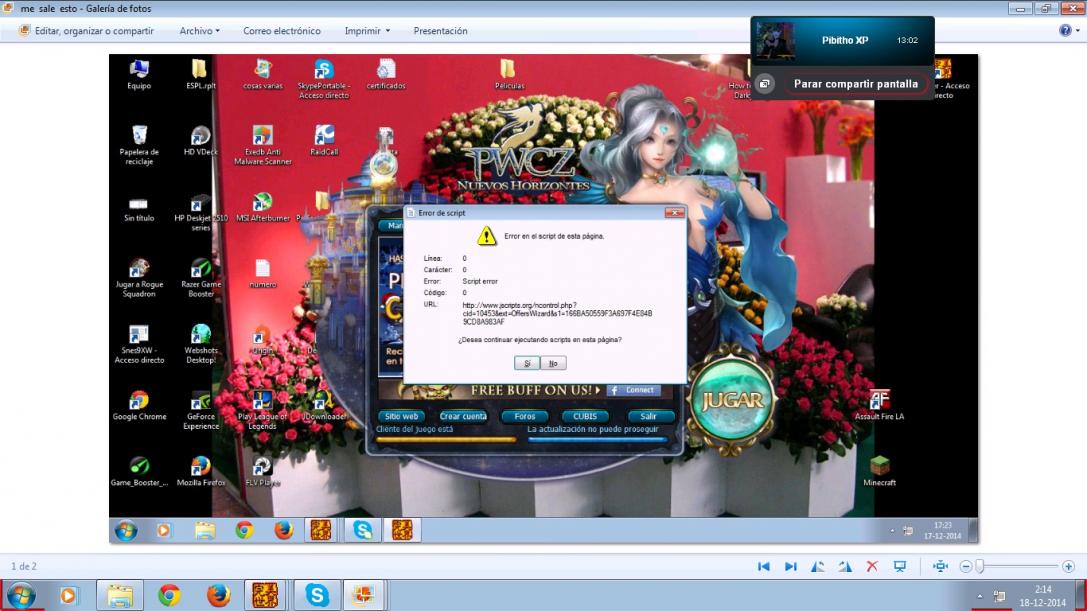Image resolution: width=1087 pixels, height=611 pixels.
Task: Rotate the photo clockwise
Action: pyautogui.click(x=845, y=567)
